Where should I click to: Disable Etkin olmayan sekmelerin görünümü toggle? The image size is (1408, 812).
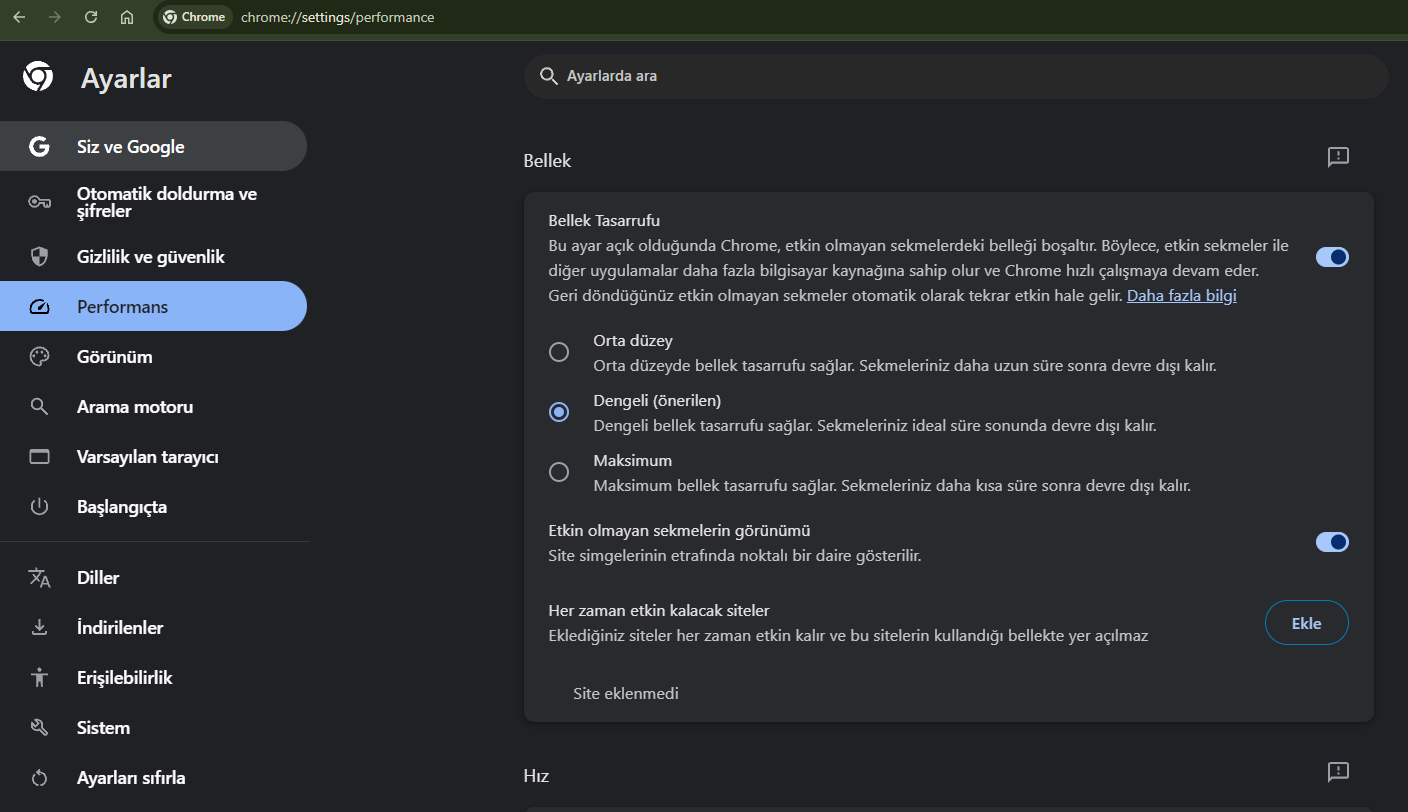(1332, 542)
